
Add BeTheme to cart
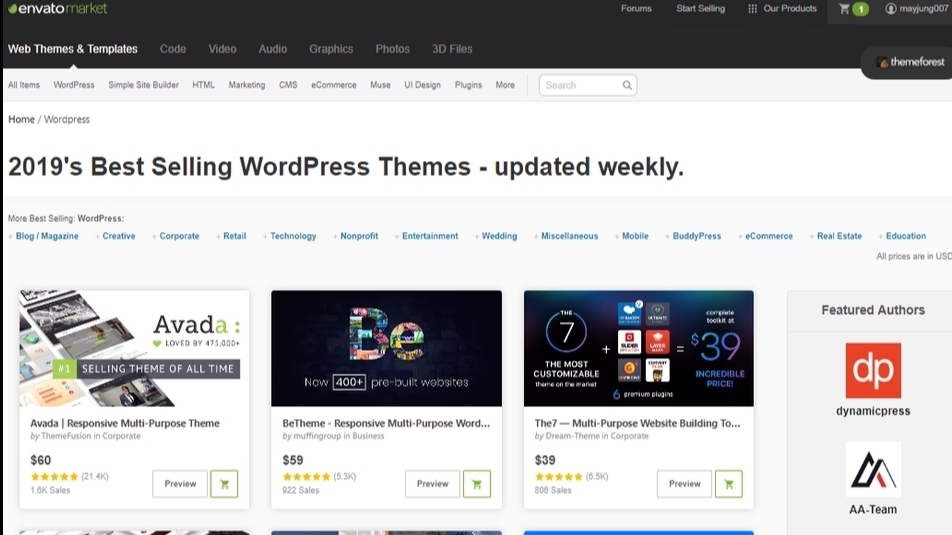pos(477,484)
